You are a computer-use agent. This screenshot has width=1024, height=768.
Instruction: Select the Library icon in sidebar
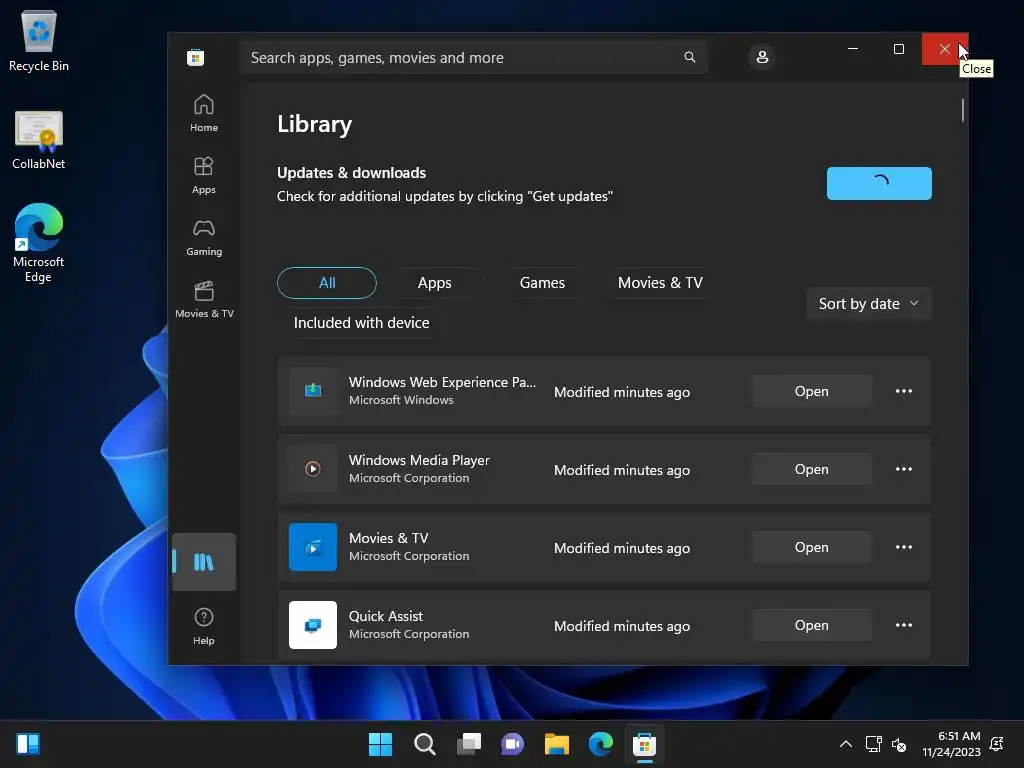[204, 562]
